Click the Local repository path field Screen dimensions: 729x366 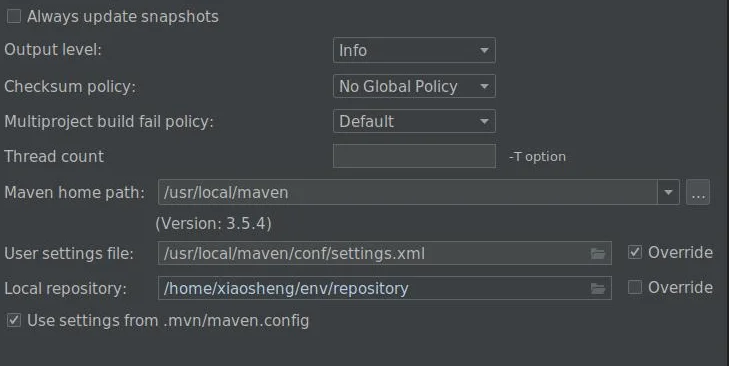[x=384, y=288]
